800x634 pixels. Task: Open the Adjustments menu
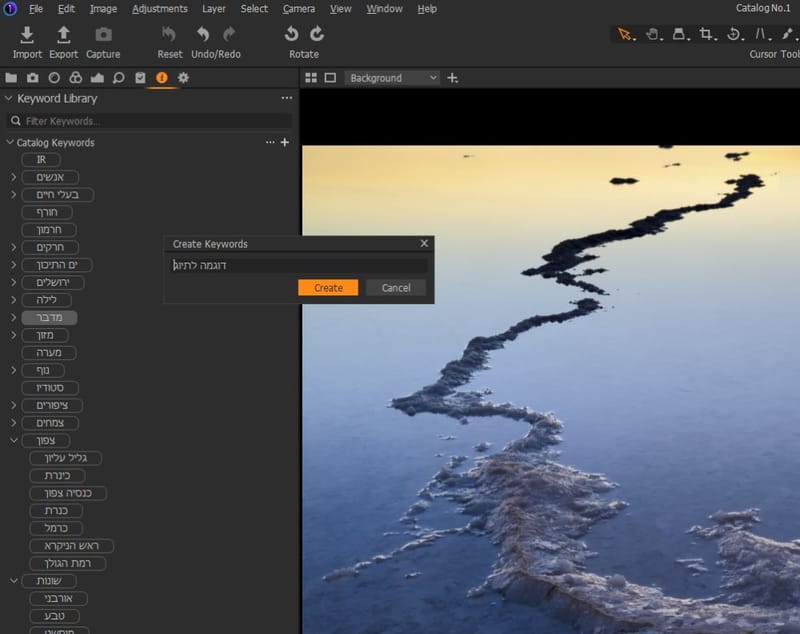(159, 9)
